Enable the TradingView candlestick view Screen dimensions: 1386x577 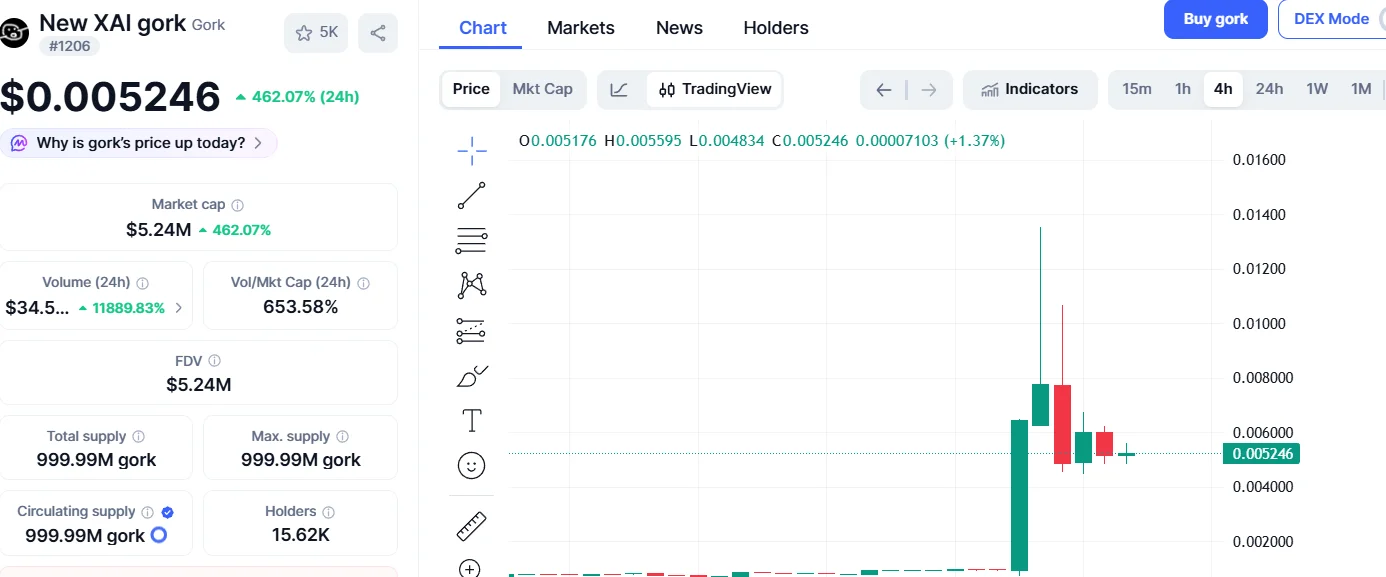(714, 89)
